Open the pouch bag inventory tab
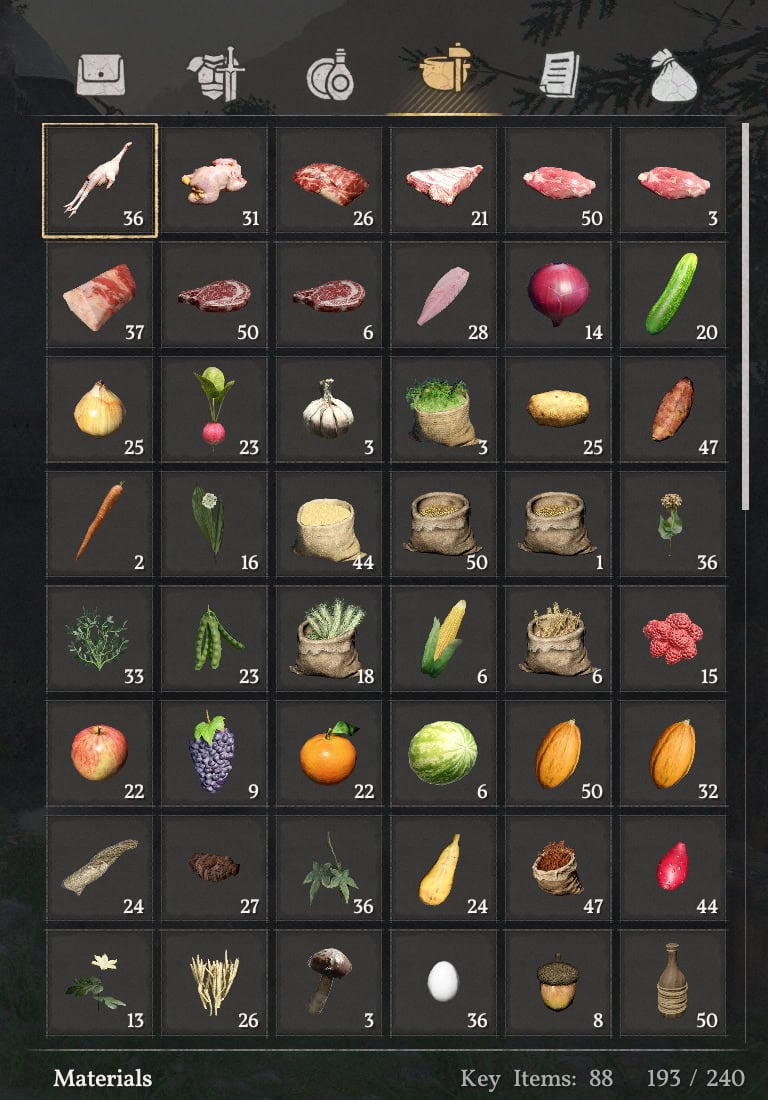The height and width of the screenshot is (1100, 768). pyautogui.click(x=101, y=75)
